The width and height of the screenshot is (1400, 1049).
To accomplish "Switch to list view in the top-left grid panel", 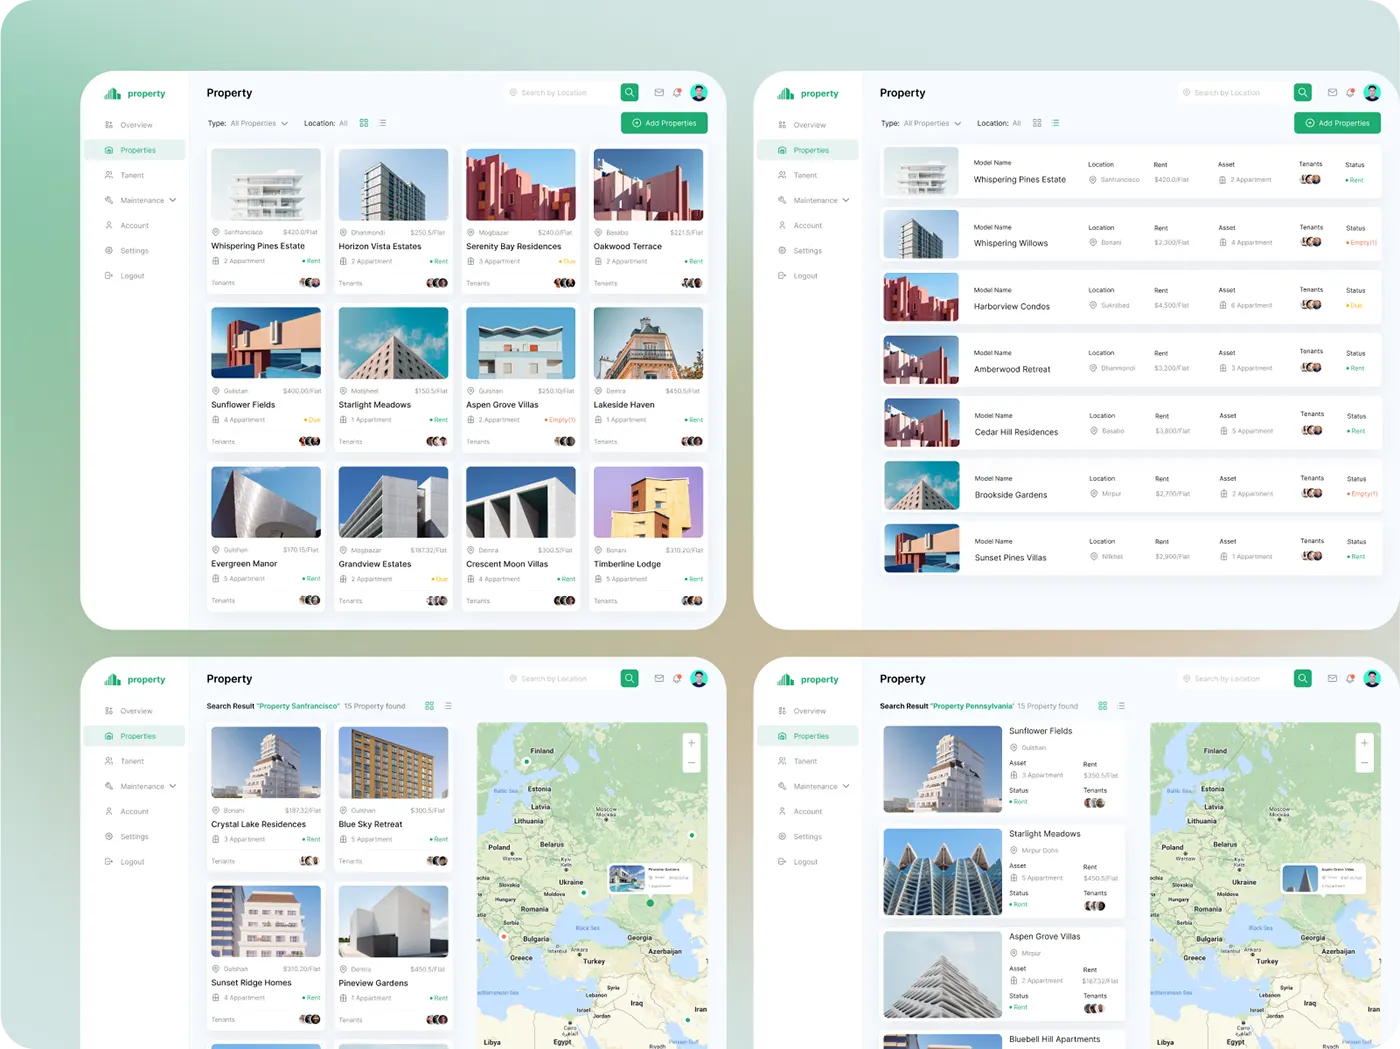I will pos(383,123).
